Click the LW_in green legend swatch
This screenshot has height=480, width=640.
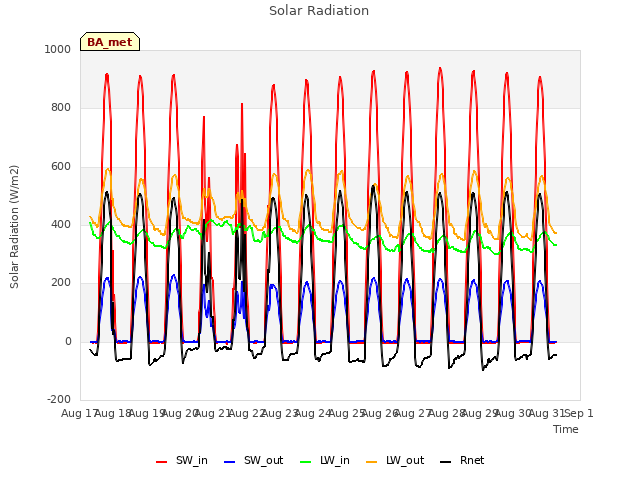click(x=305, y=461)
